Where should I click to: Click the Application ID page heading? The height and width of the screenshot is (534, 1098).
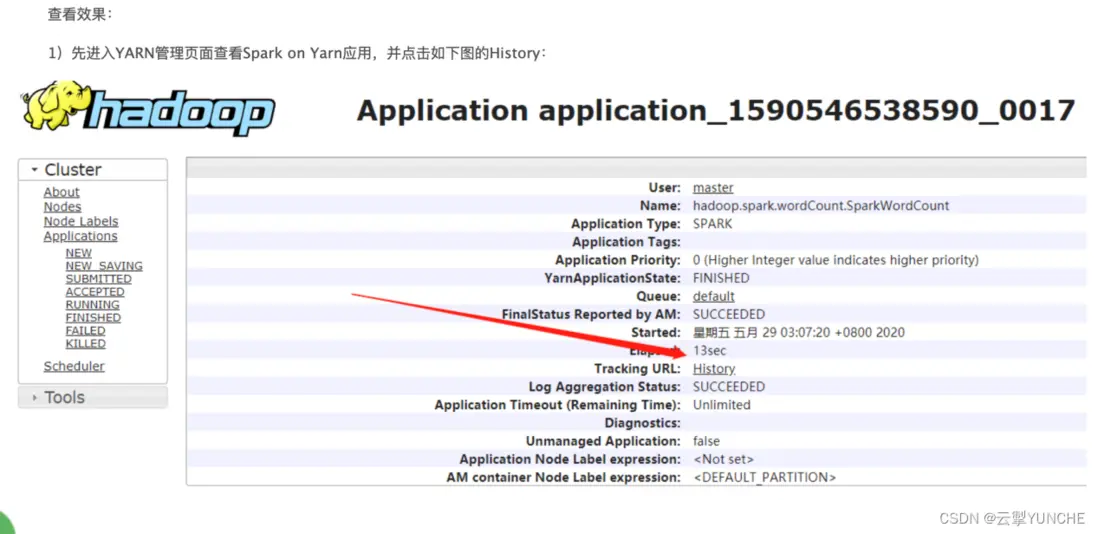pyautogui.click(x=715, y=110)
